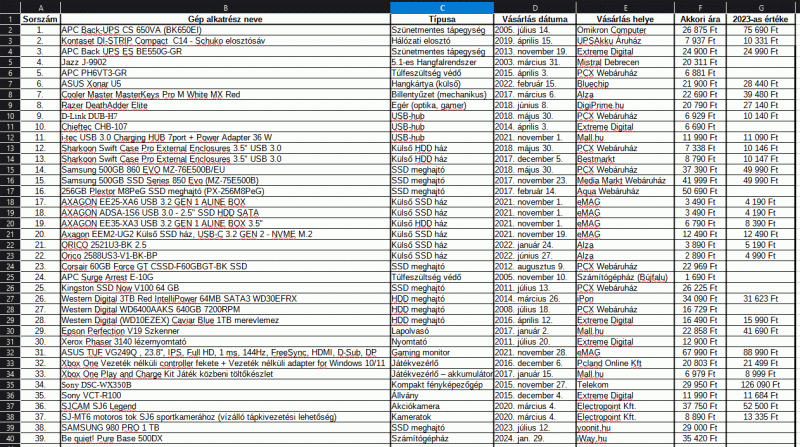Select value cell '126 090 Ft'

[760, 385]
